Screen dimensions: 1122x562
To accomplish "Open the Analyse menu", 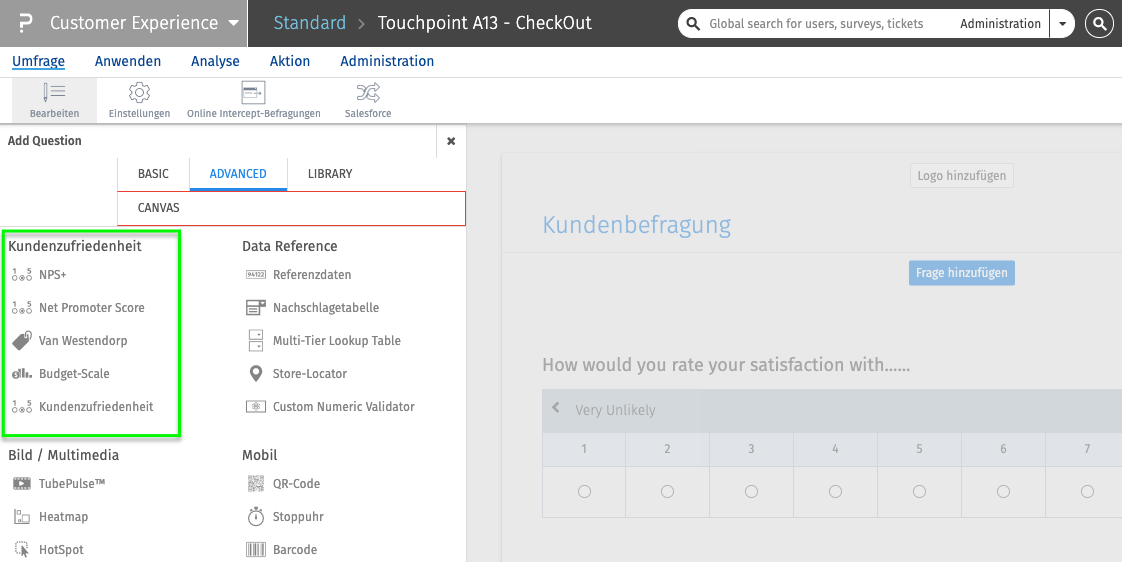I will (215, 61).
